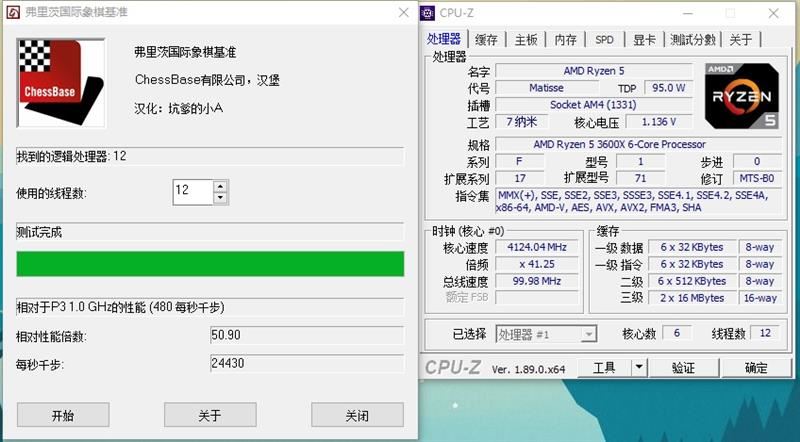
Task: Increase thread count with up arrow
Action: coord(220,187)
